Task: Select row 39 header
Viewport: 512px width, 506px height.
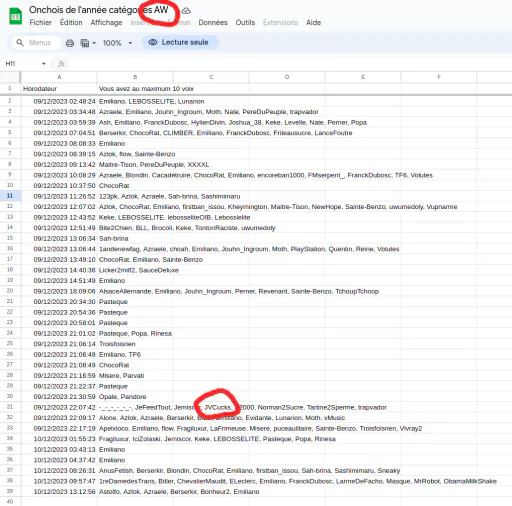Action: coord(10,491)
